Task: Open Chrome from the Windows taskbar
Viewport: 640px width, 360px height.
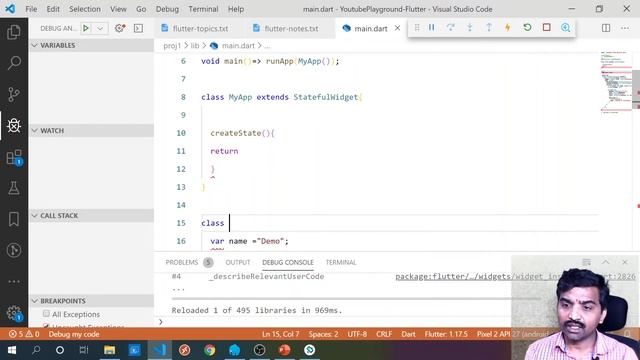Action: tap(209, 350)
